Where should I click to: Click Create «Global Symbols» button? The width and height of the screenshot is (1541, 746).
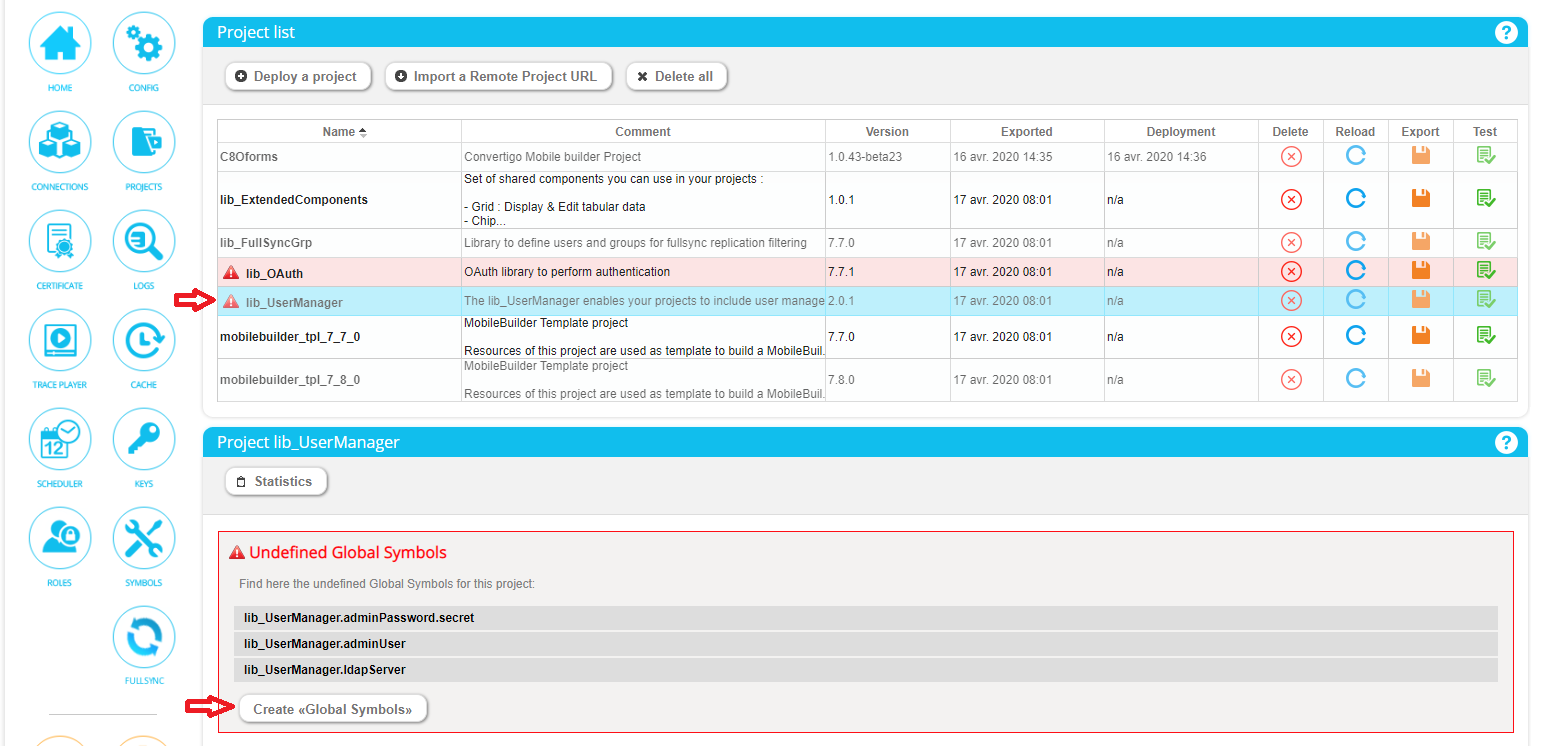333,709
